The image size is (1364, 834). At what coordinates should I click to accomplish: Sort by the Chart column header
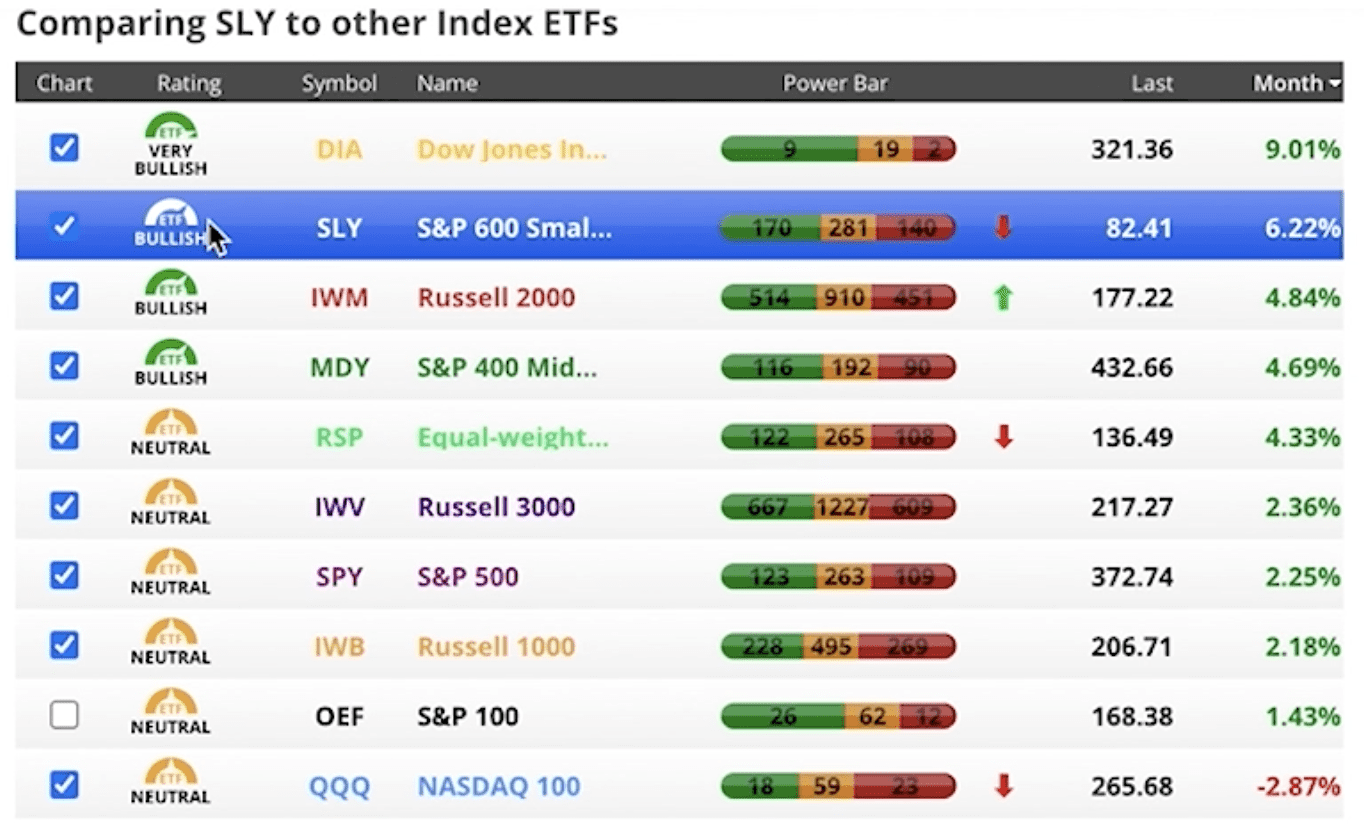(64, 84)
